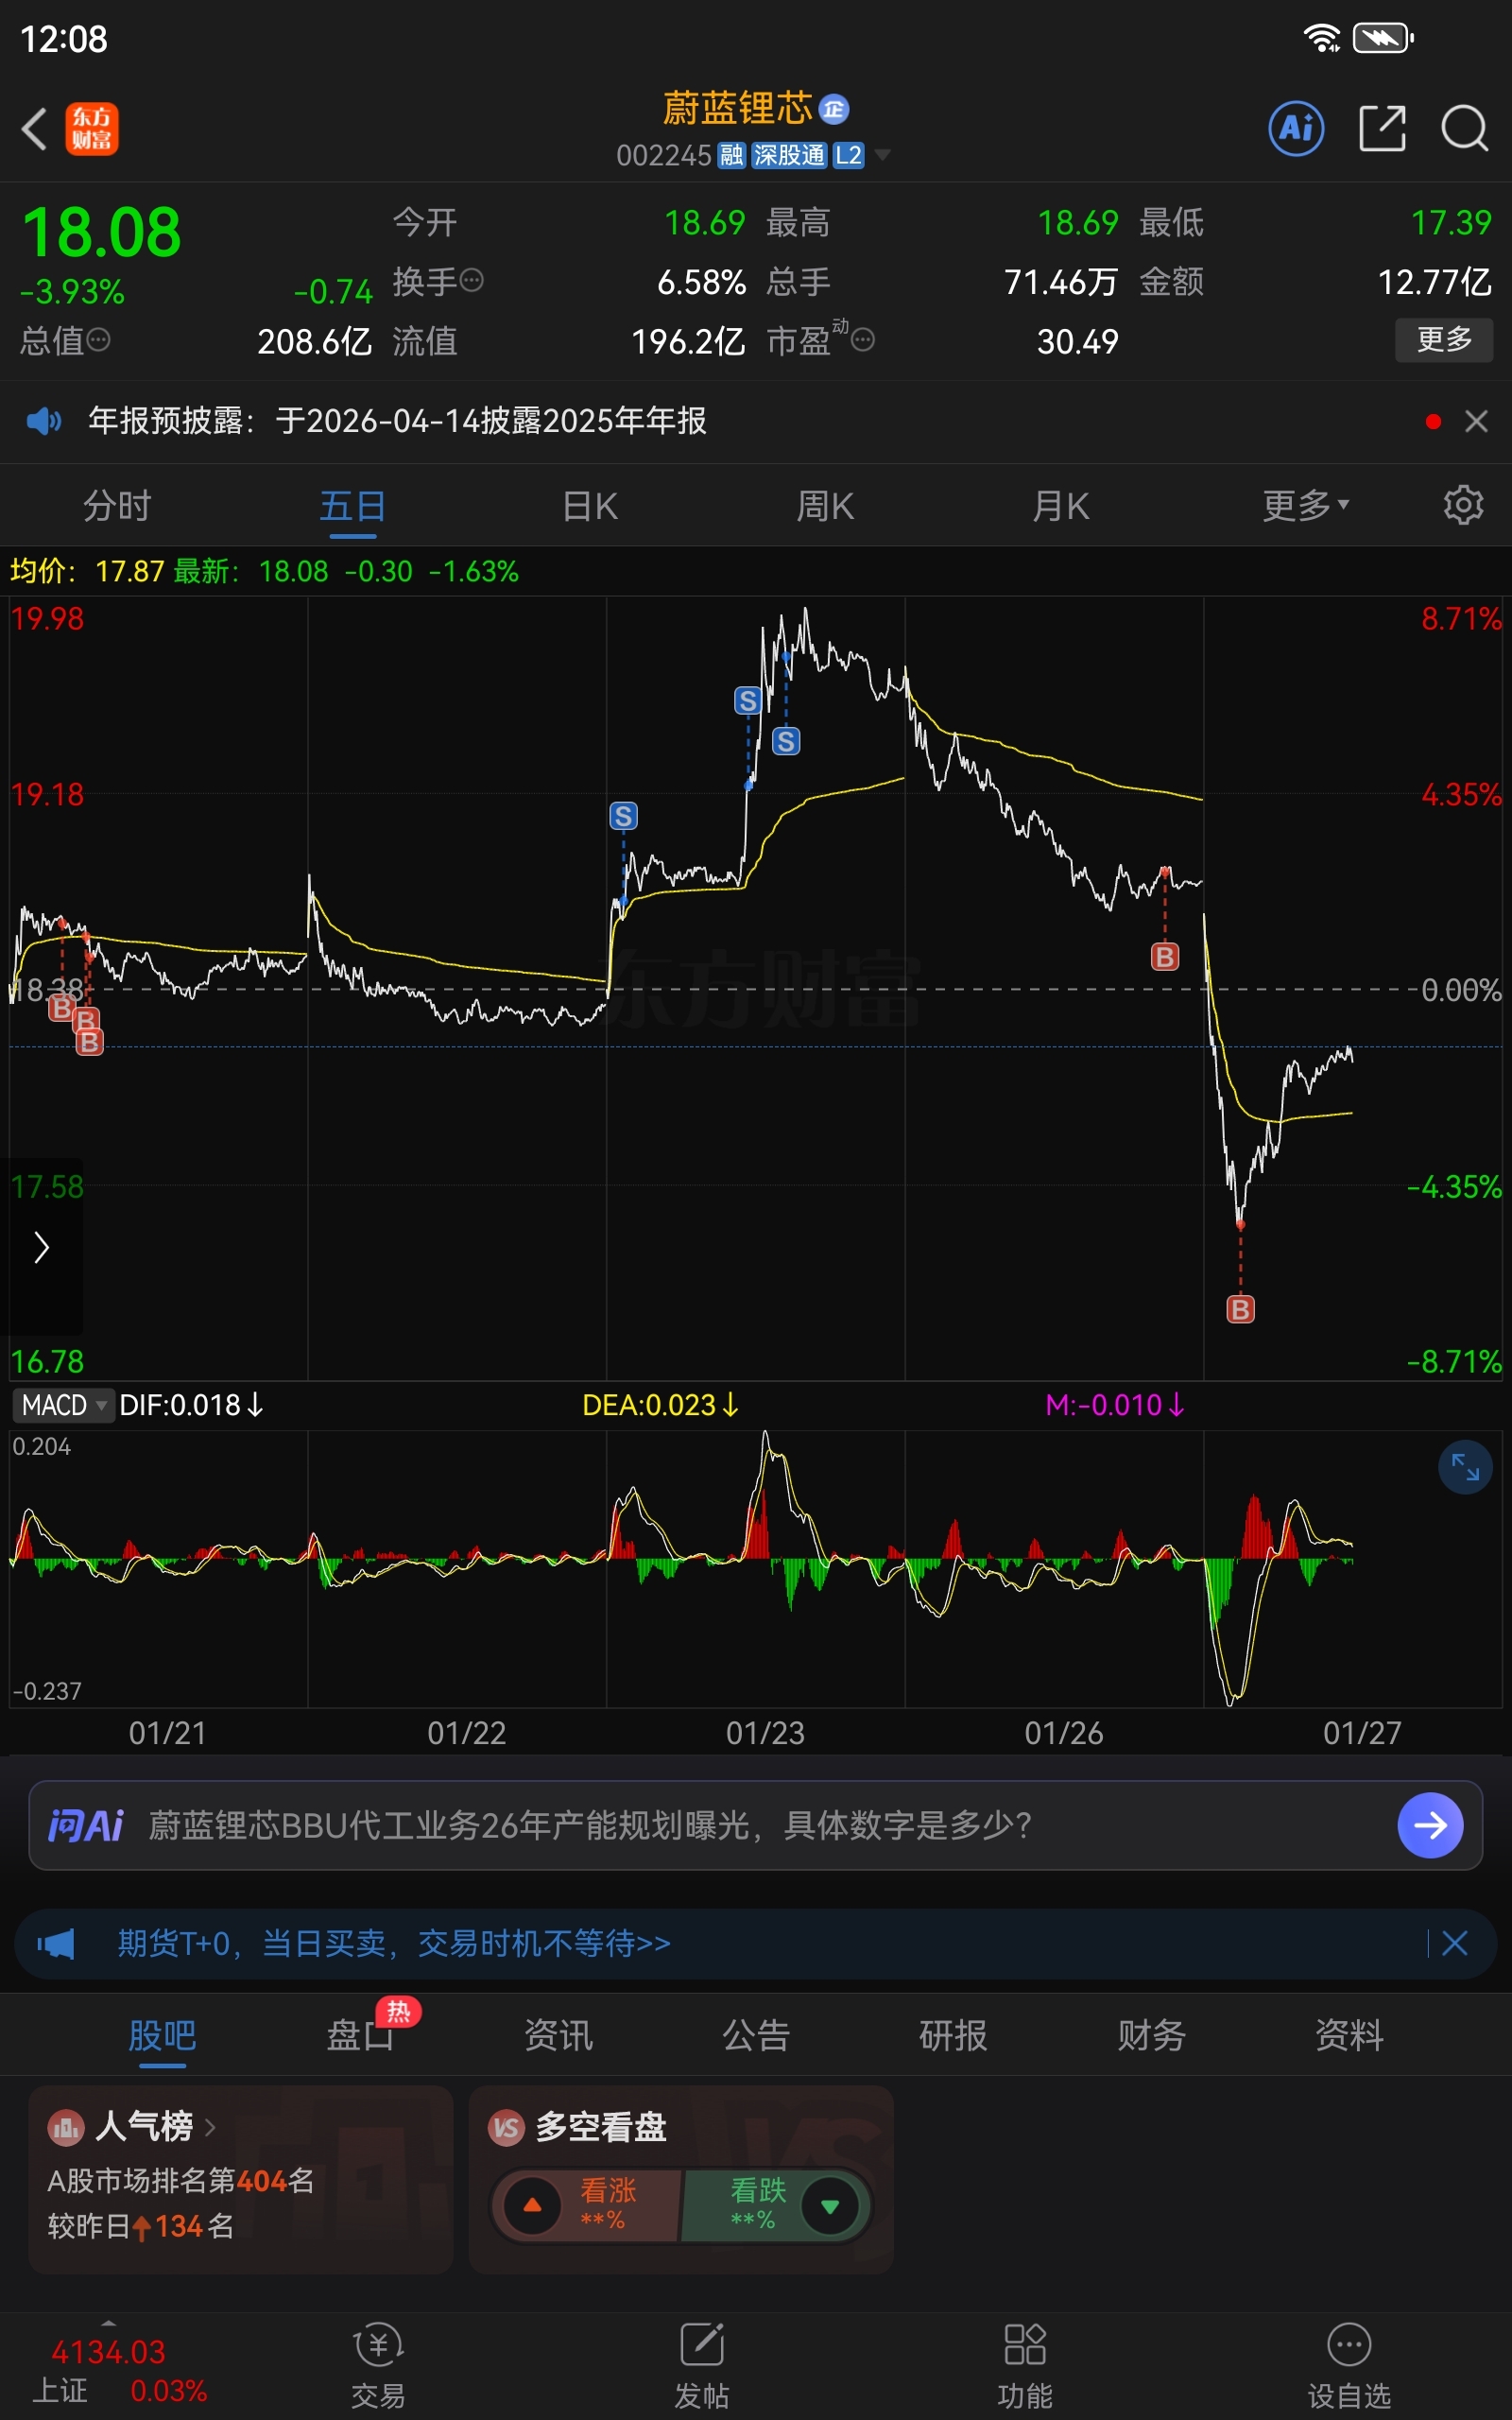Tap the AI question about BBU产能
The image size is (1512, 2420).
click(590, 1825)
